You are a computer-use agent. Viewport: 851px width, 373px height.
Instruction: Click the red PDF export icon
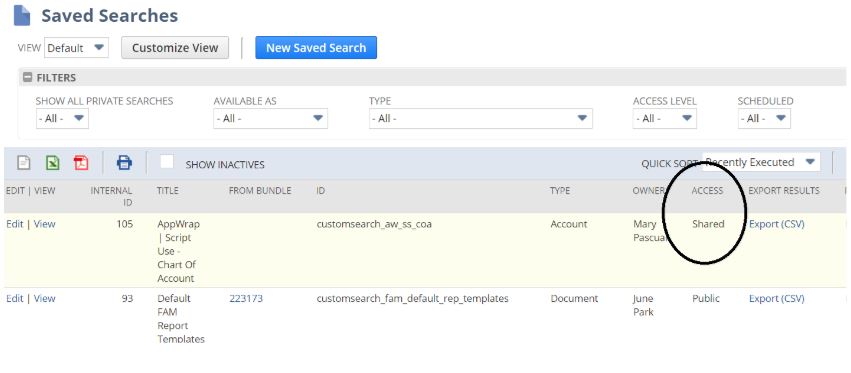click(81, 162)
